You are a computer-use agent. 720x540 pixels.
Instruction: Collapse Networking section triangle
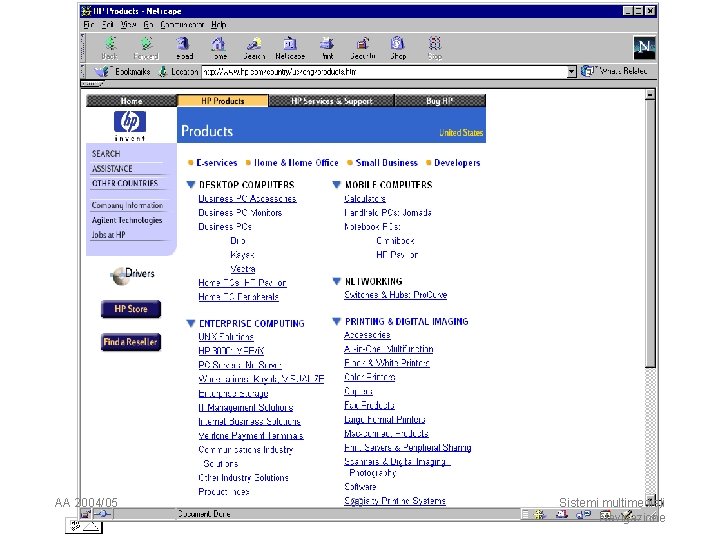click(337, 281)
